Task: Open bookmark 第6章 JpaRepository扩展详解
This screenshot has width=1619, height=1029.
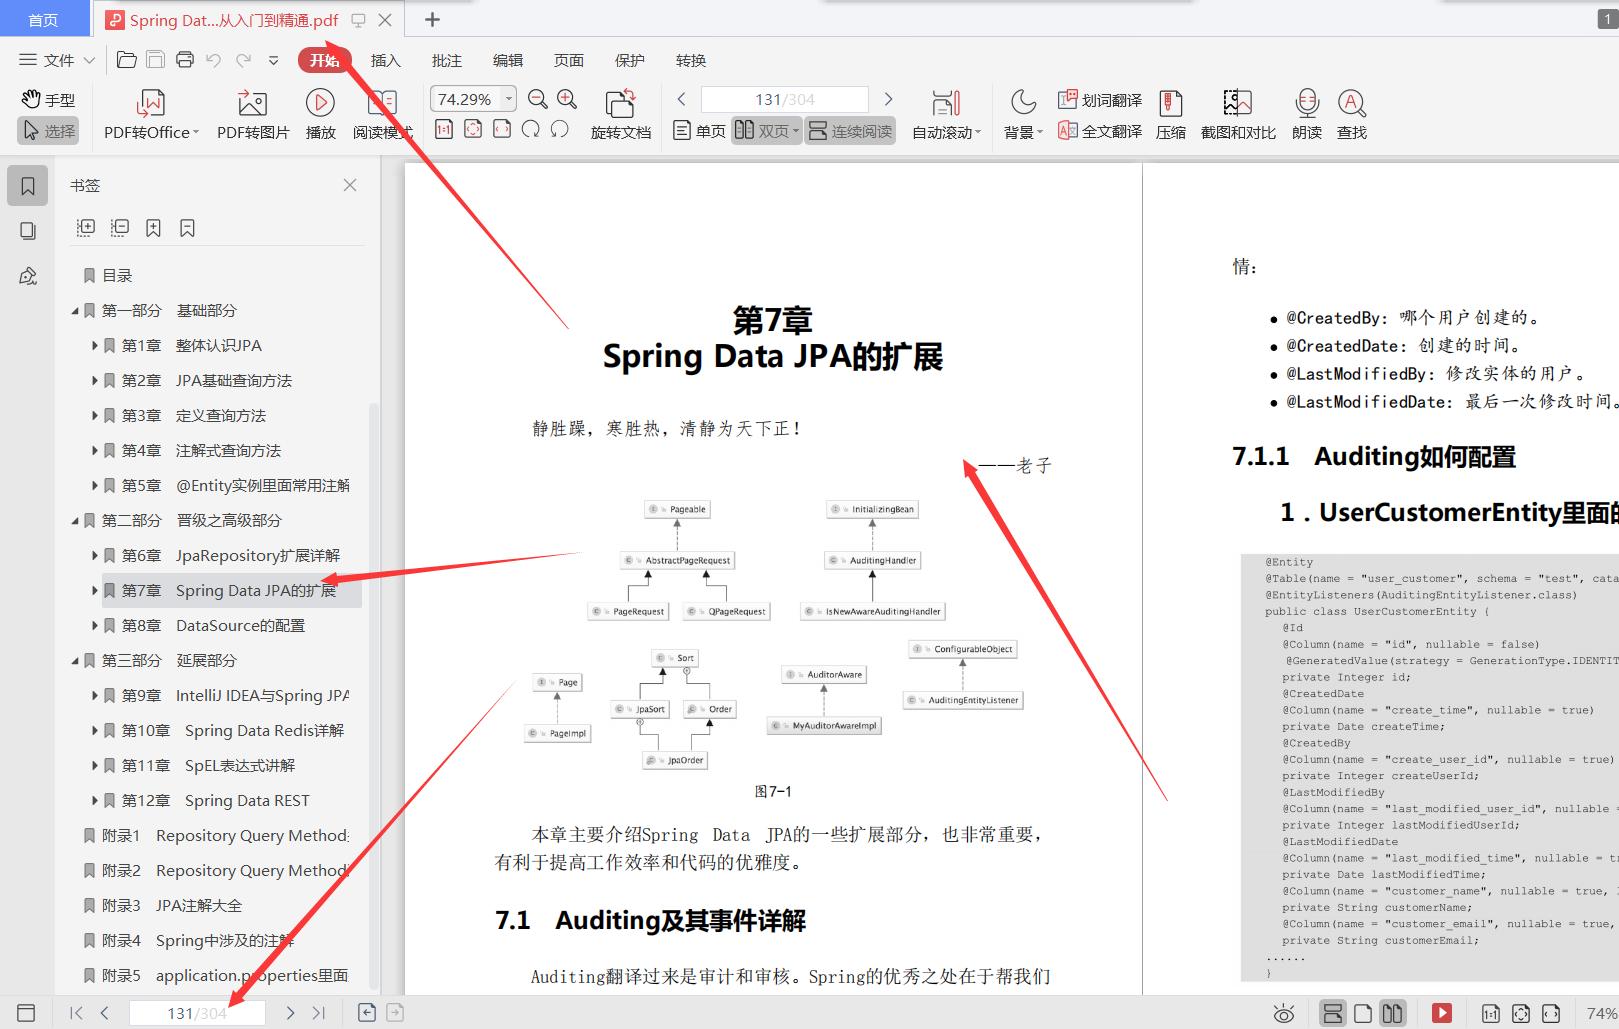Action: tap(231, 556)
